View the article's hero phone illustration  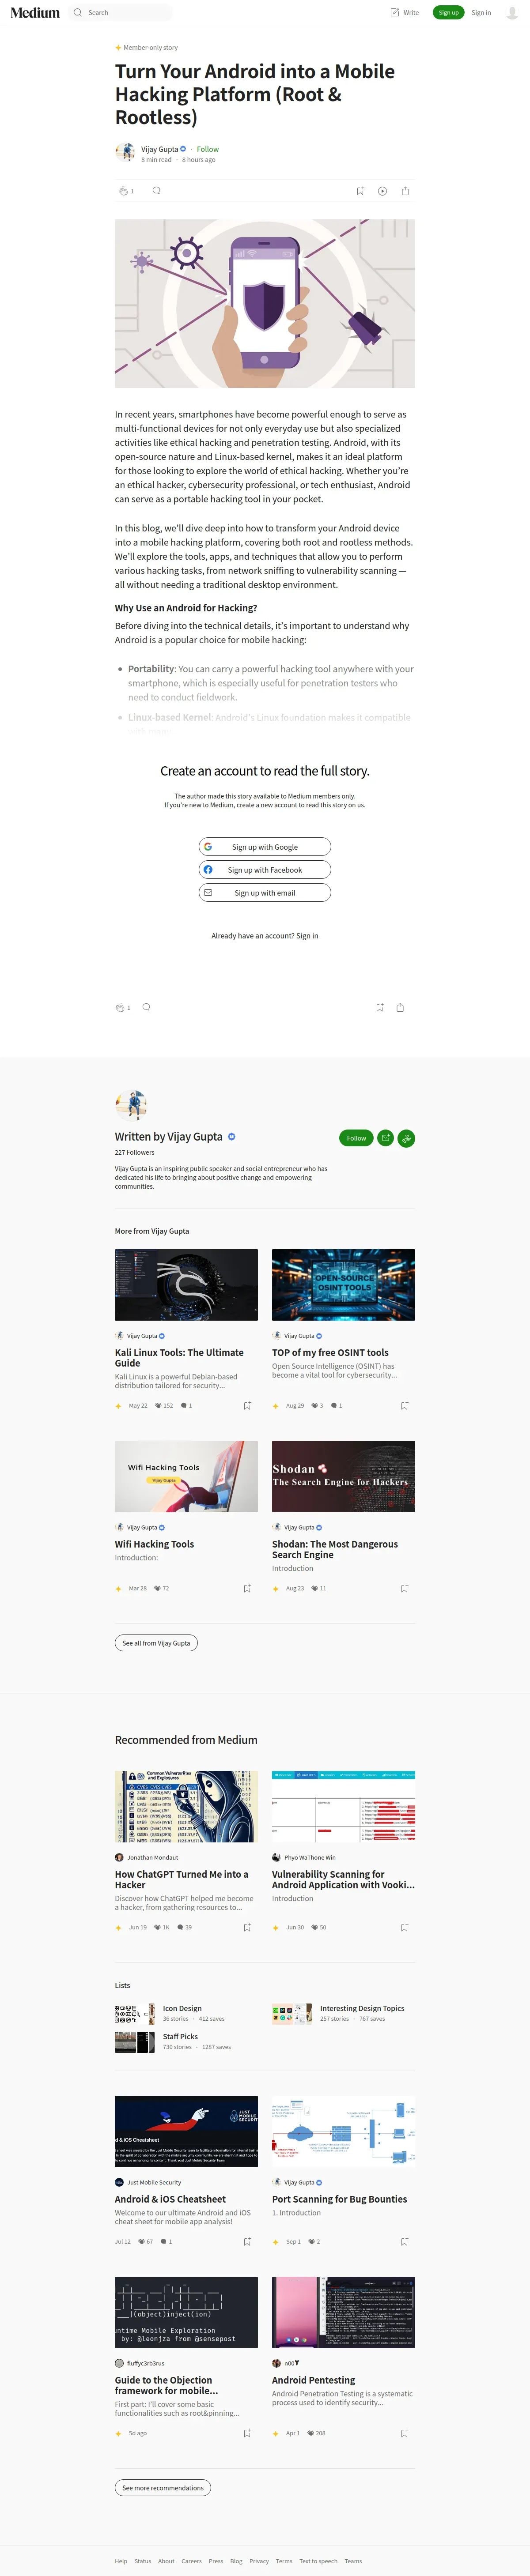(265, 304)
